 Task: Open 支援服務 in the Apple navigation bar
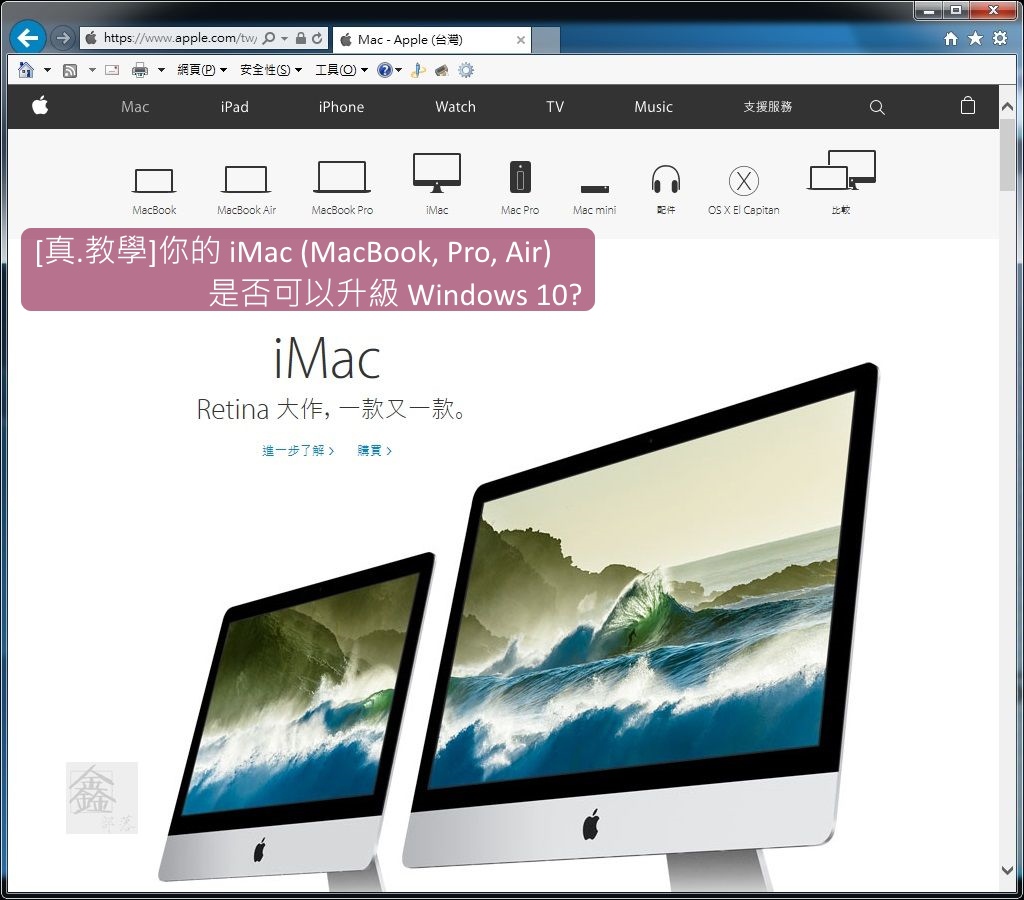click(767, 106)
